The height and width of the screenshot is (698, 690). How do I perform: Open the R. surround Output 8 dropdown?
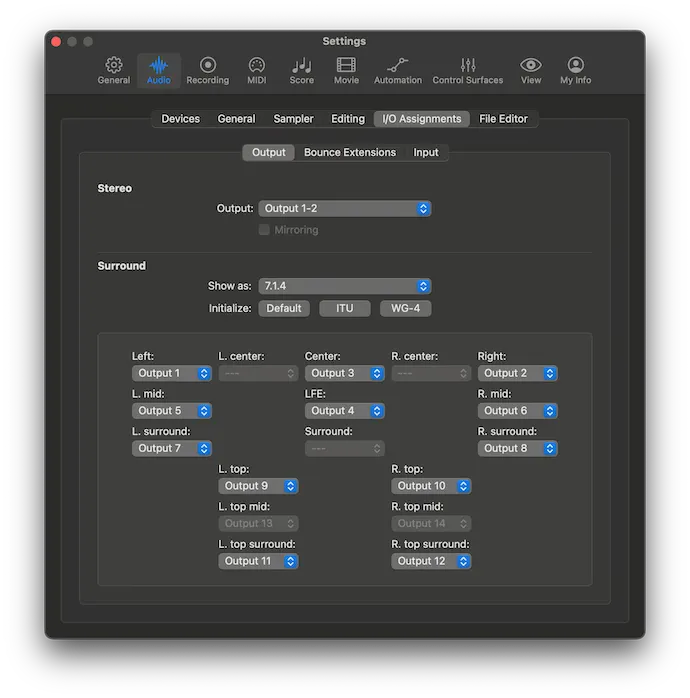coord(517,448)
